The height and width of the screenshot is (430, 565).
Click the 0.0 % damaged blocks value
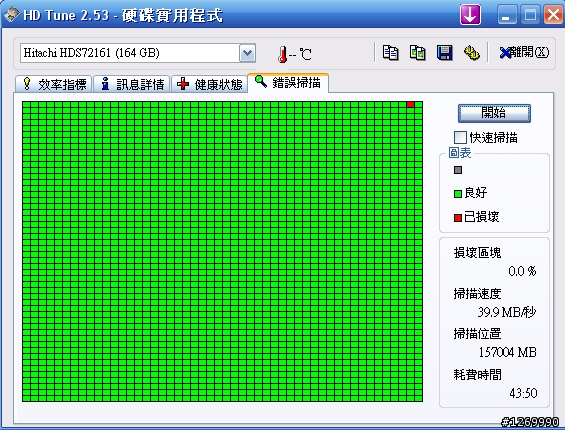tap(522, 271)
